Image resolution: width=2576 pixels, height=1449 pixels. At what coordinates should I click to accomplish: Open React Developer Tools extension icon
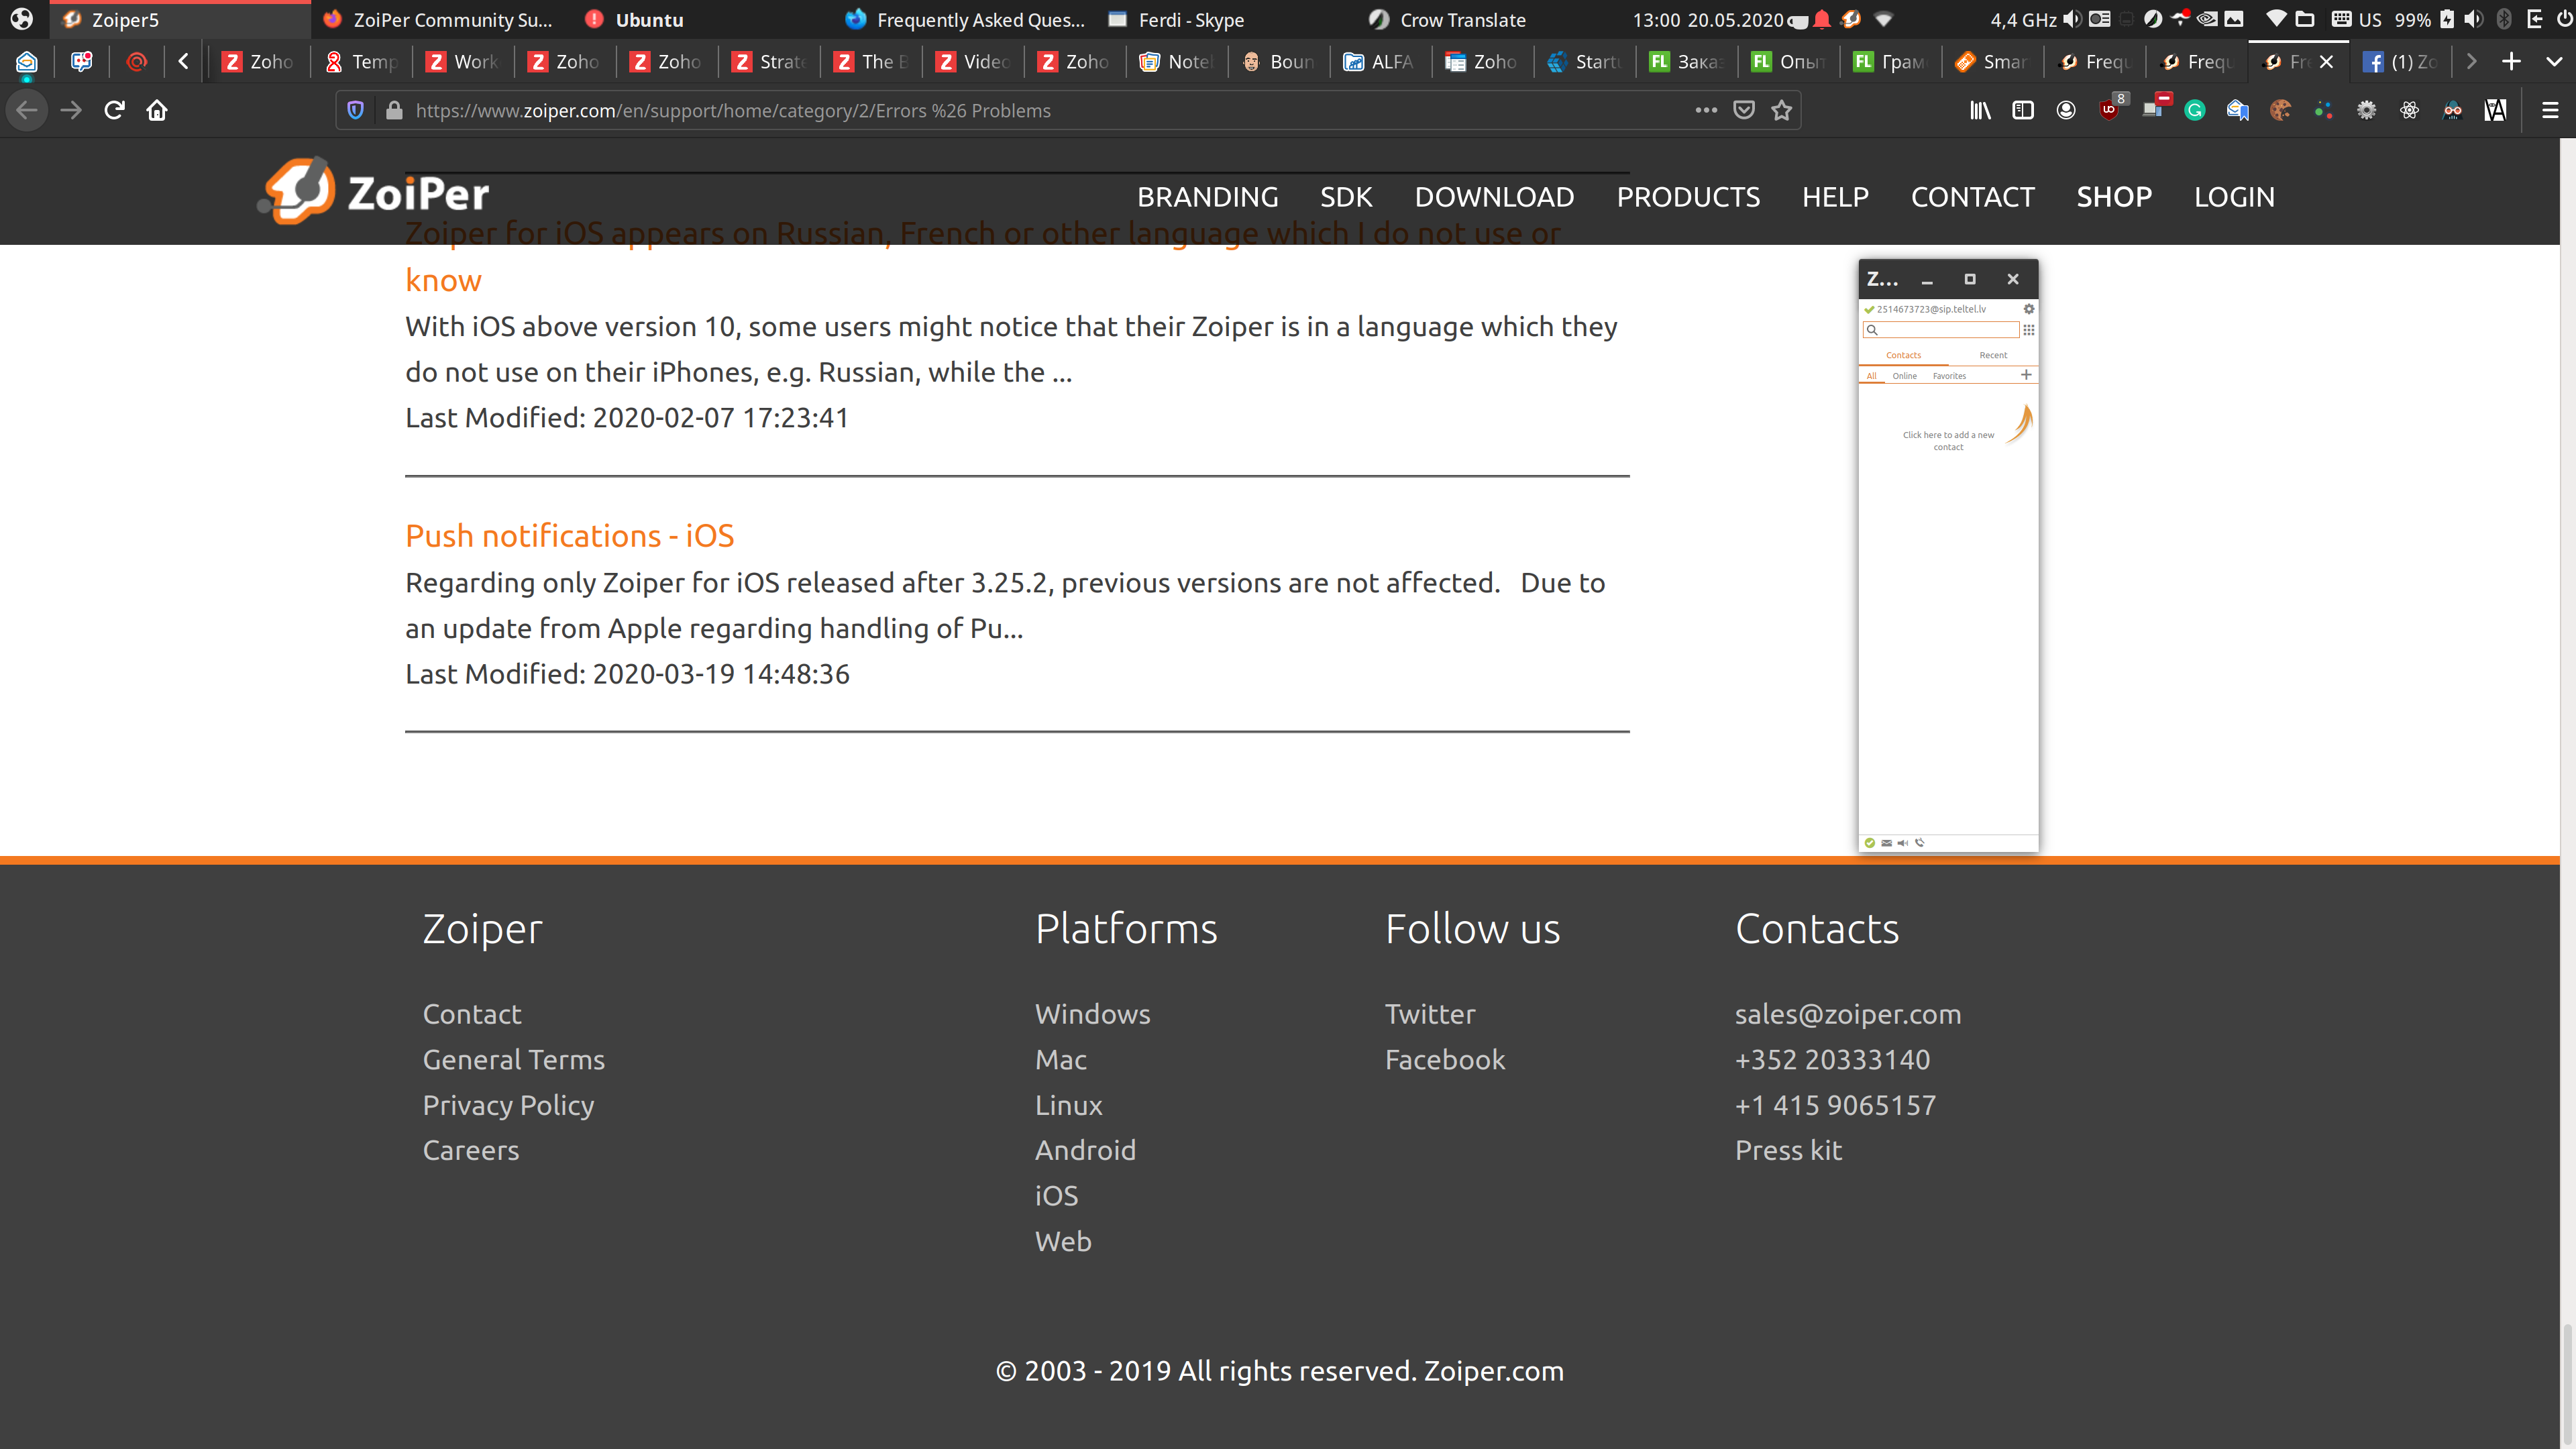[x=2409, y=110]
